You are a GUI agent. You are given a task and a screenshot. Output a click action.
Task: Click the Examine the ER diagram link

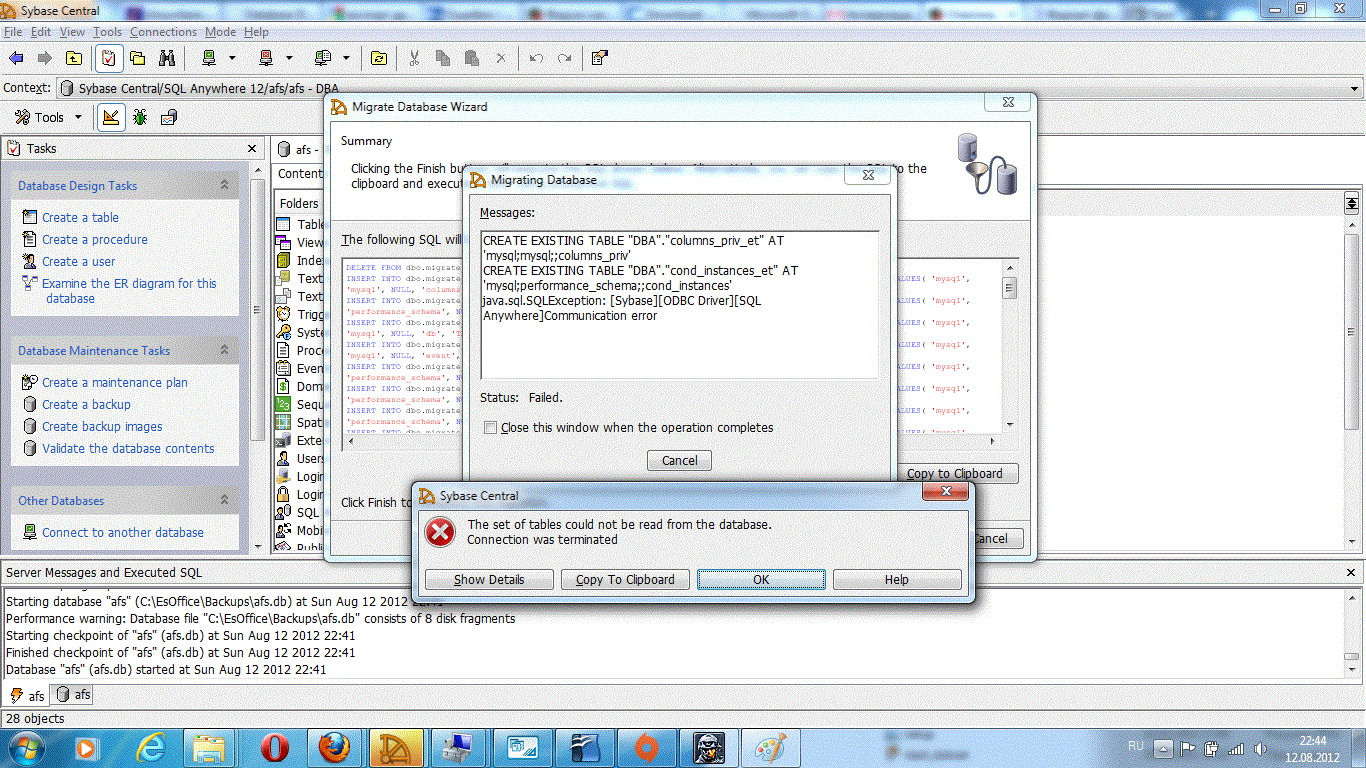pyautogui.click(x=129, y=291)
